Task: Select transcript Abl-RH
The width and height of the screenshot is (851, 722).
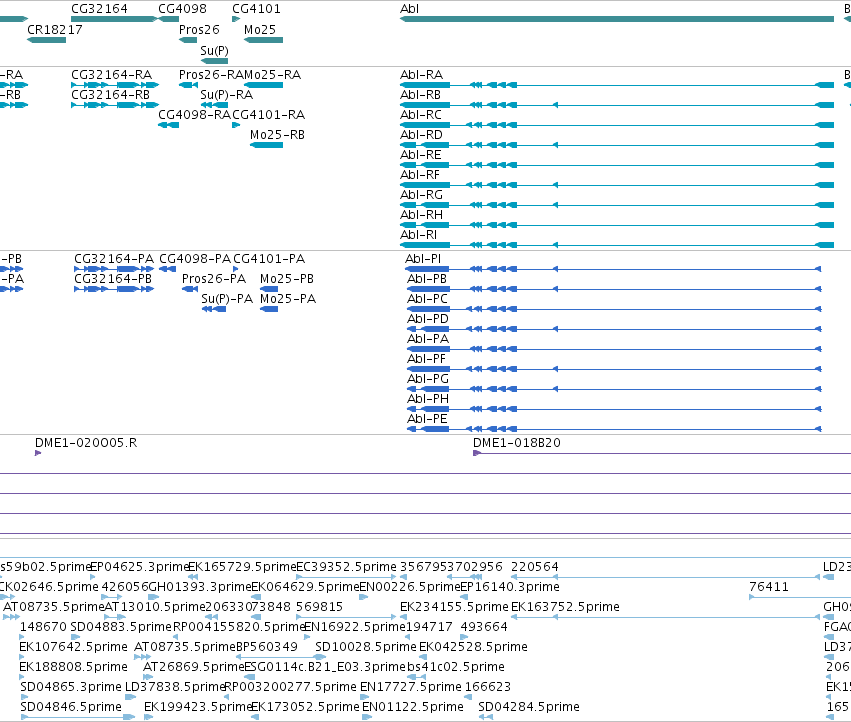Action: (617, 225)
